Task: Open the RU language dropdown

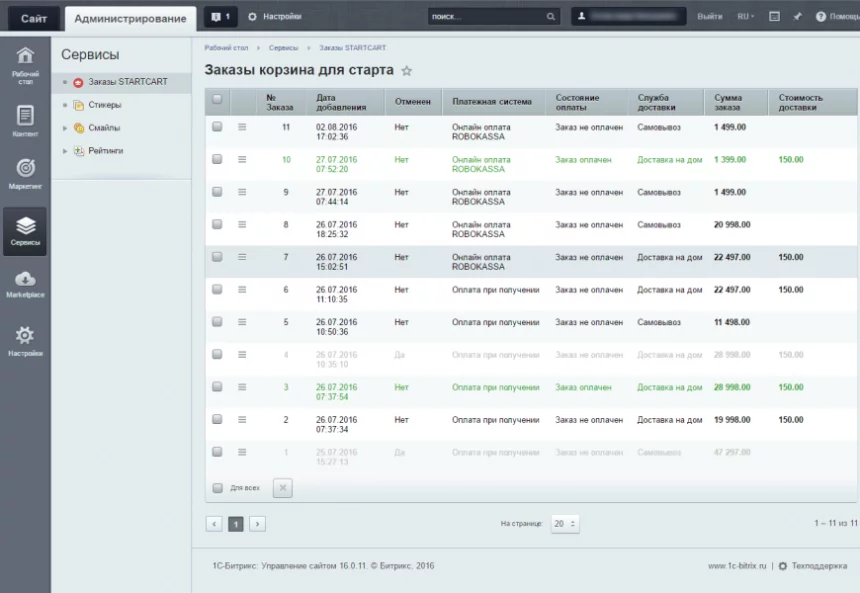Action: pyautogui.click(x=745, y=17)
